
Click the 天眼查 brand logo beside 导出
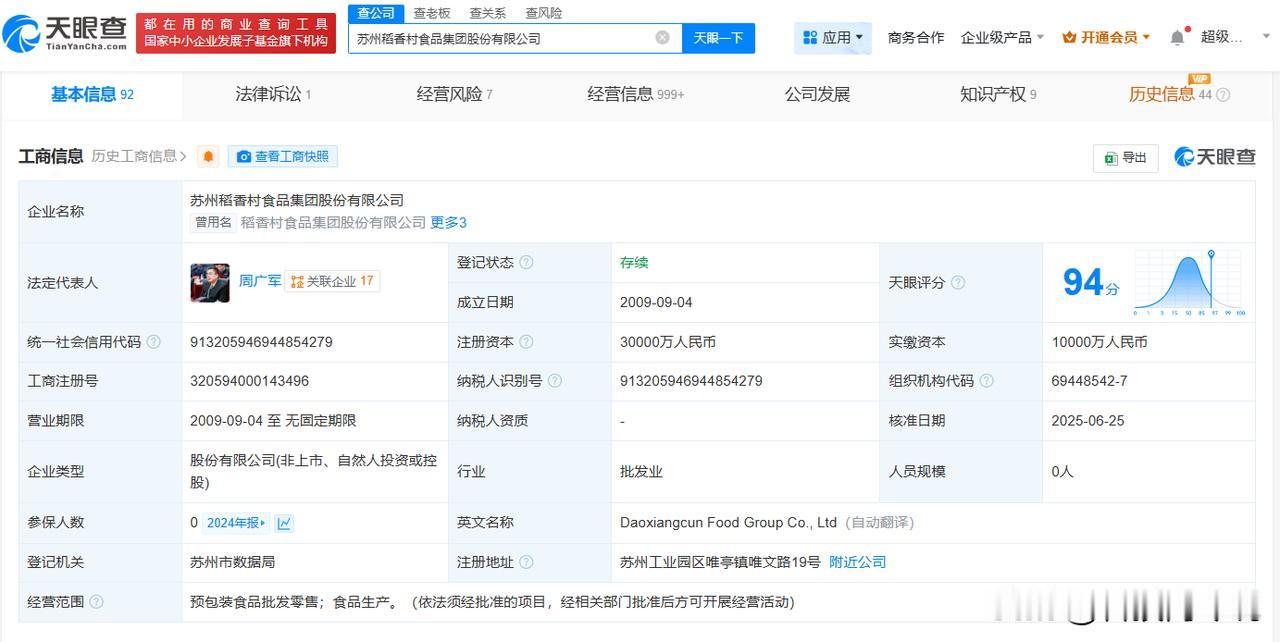(x=1214, y=157)
